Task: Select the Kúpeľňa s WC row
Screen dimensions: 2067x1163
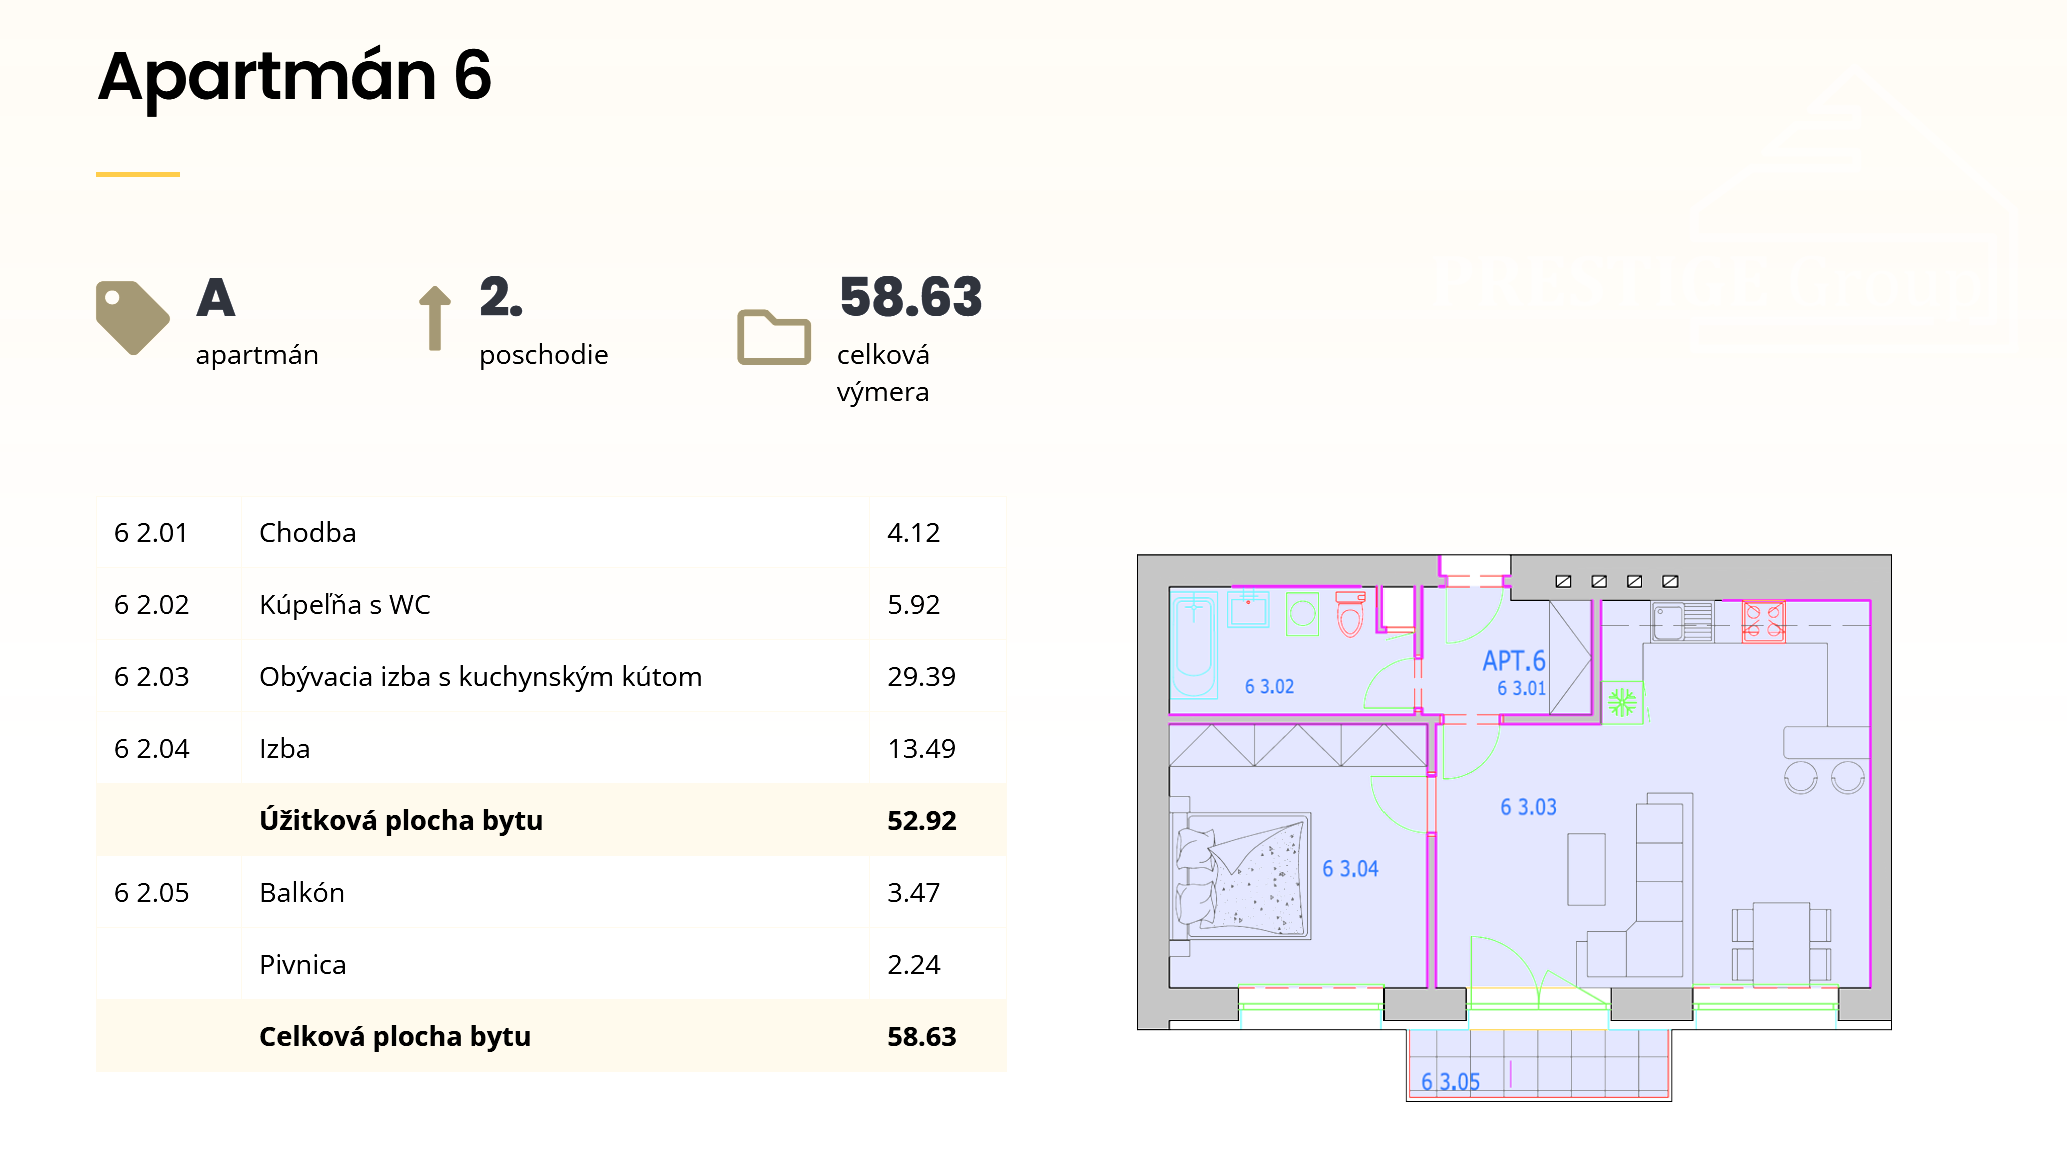Action: pos(551,605)
